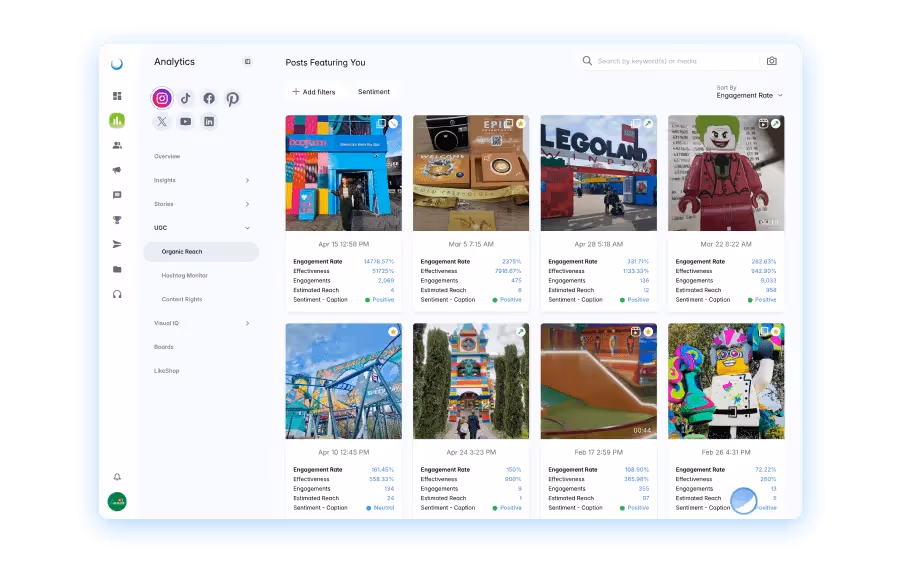Open the LEGO Joker post thumbnail
Viewport: 900px width, 570px height.
point(726,173)
